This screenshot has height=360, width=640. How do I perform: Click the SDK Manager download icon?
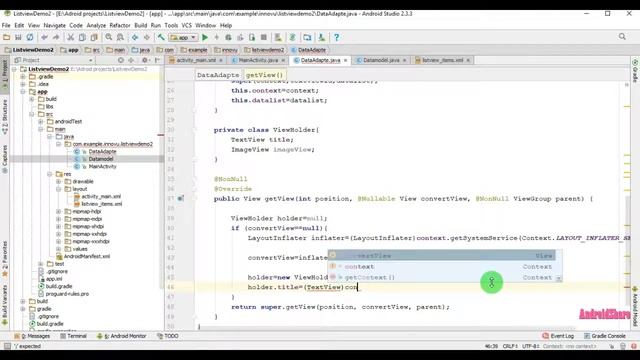tap(322, 37)
